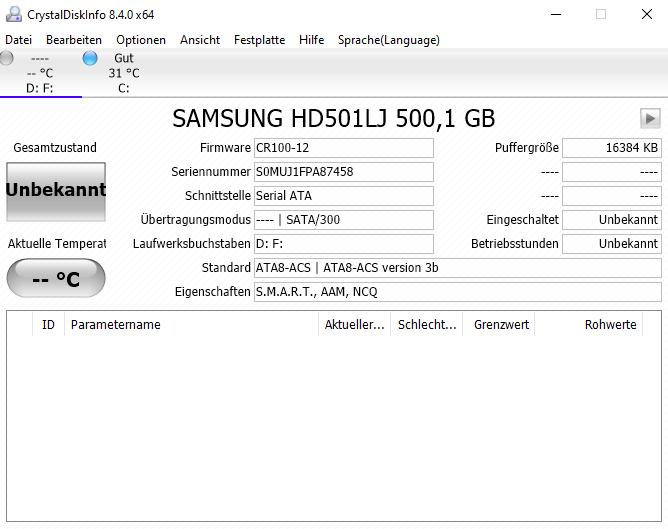Viewport: 668px width, 529px height.
Task: Select the blue Gut status circle for drive C:
Action: tap(90, 58)
